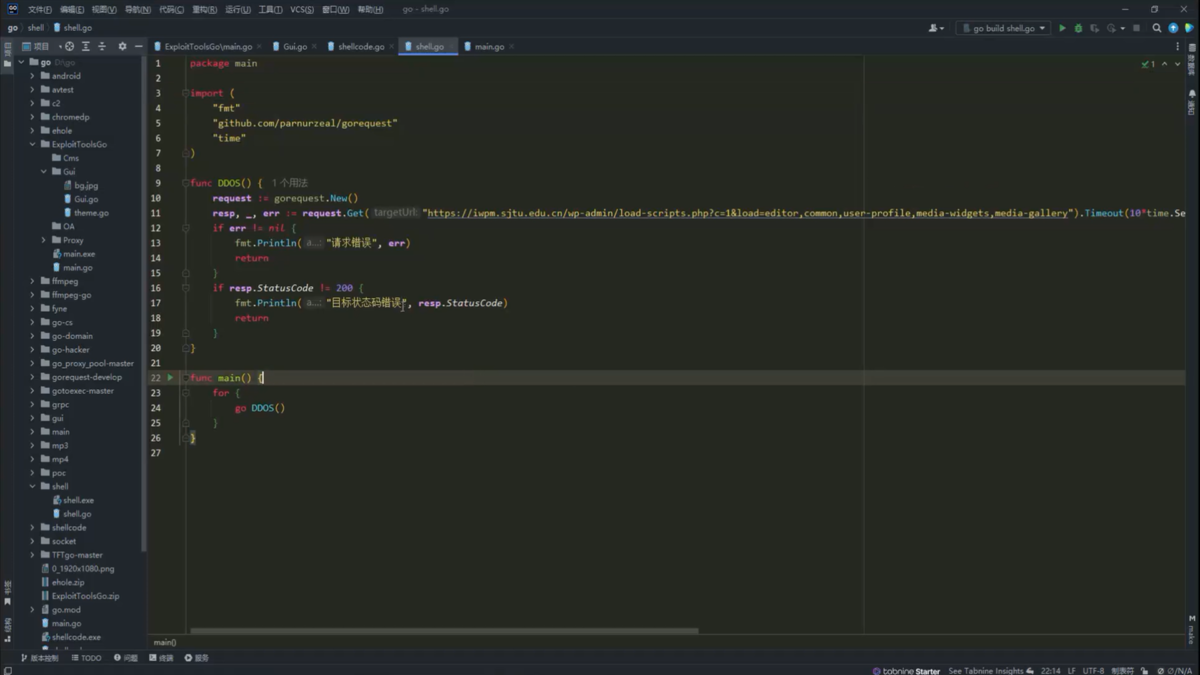Screen dimensions: 1200x675
Task: Click tabnine Starter in status bar
Action: click(x=906, y=671)
